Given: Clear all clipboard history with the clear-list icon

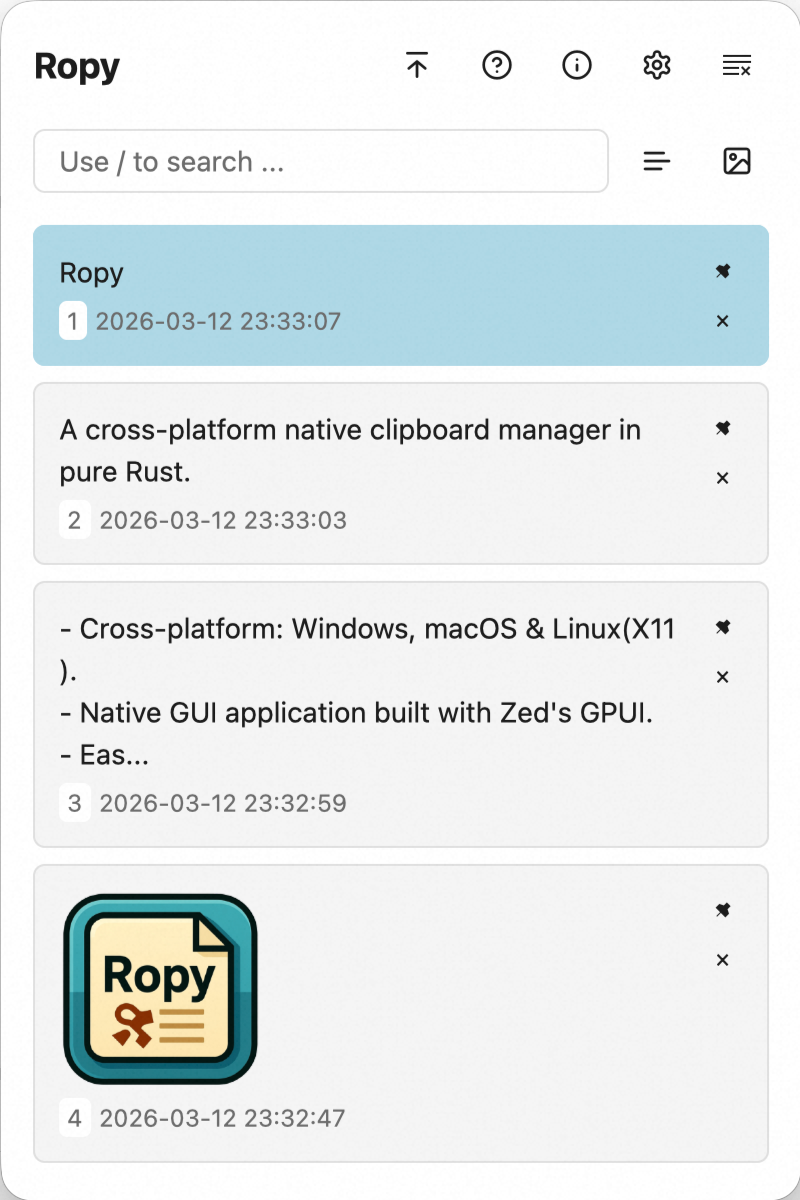Looking at the screenshot, I should point(737,65).
